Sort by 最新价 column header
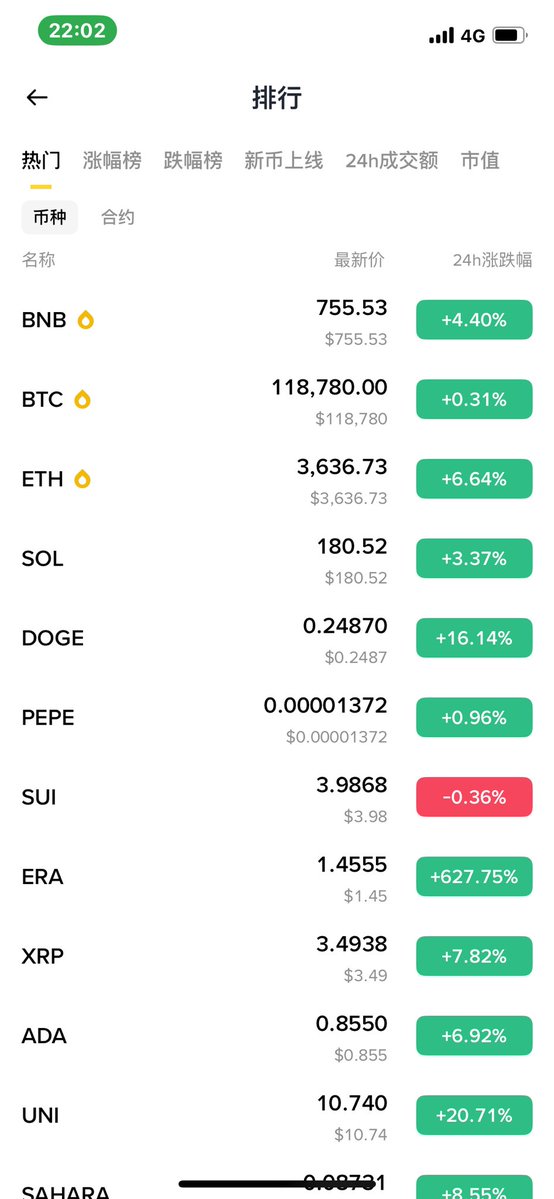Screen dimensions: 554x1199 tap(359, 260)
